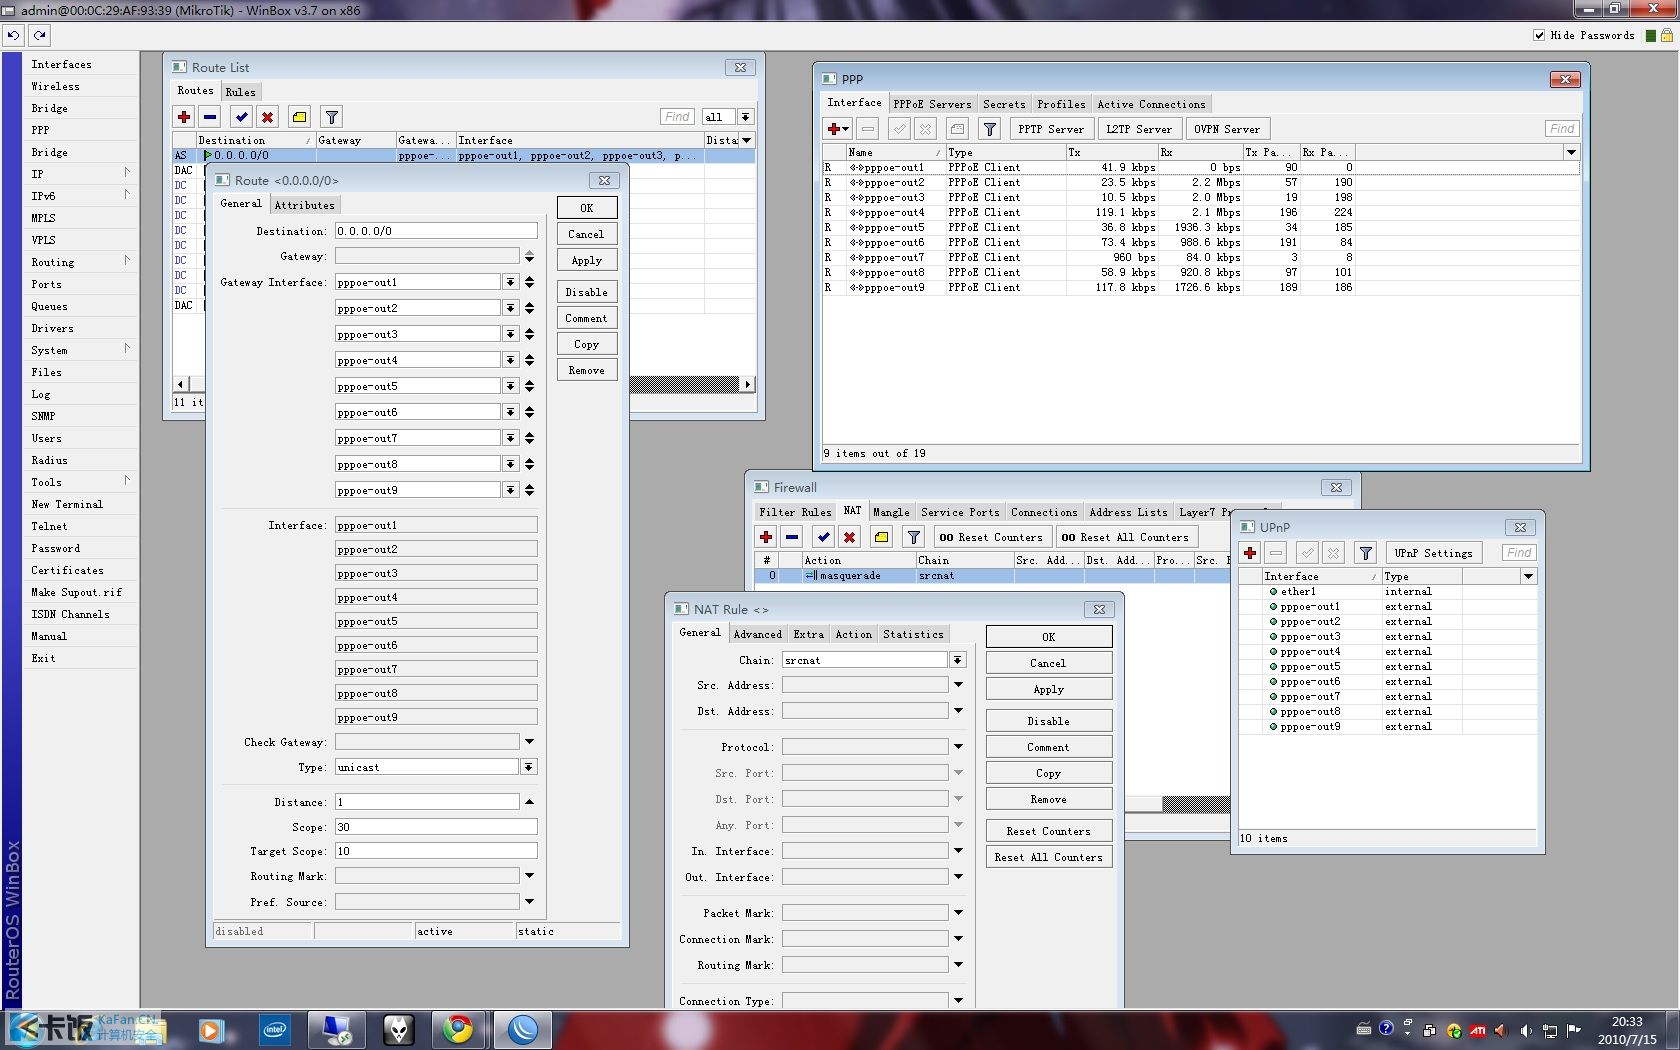1680x1050 pixels.
Task: Click Reset All Counters in Firewall toolbar
Action: [x=1125, y=537]
